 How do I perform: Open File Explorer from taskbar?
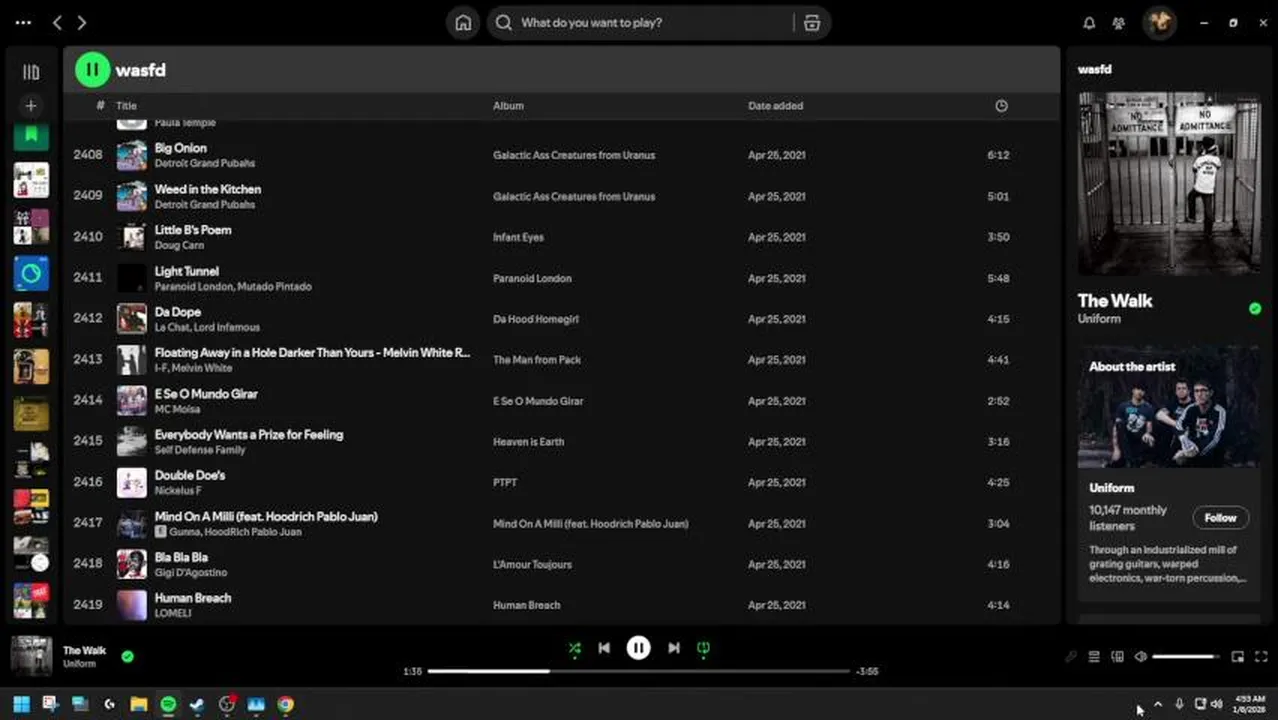point(139,704)
